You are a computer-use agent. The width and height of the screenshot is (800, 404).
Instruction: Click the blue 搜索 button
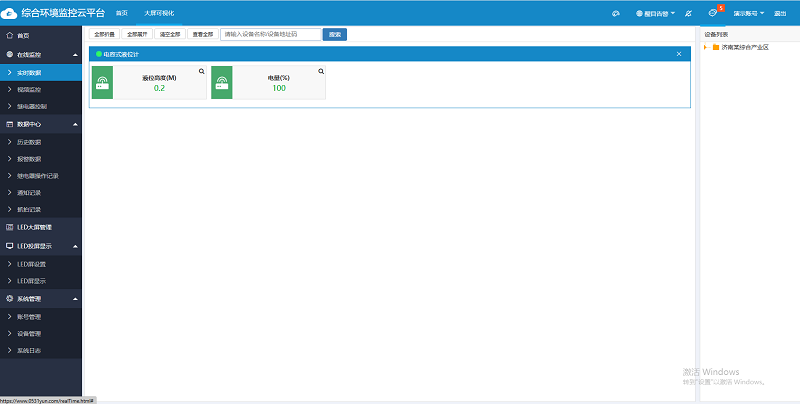click(x=335, y=34)
